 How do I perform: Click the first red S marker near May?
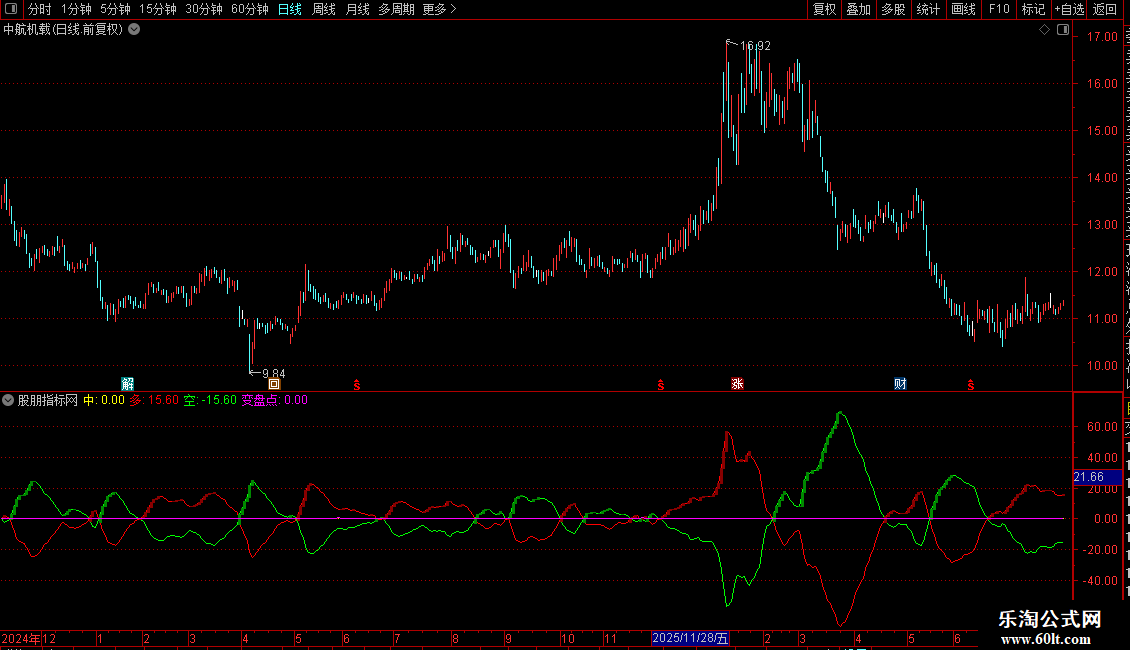(357, 385)
